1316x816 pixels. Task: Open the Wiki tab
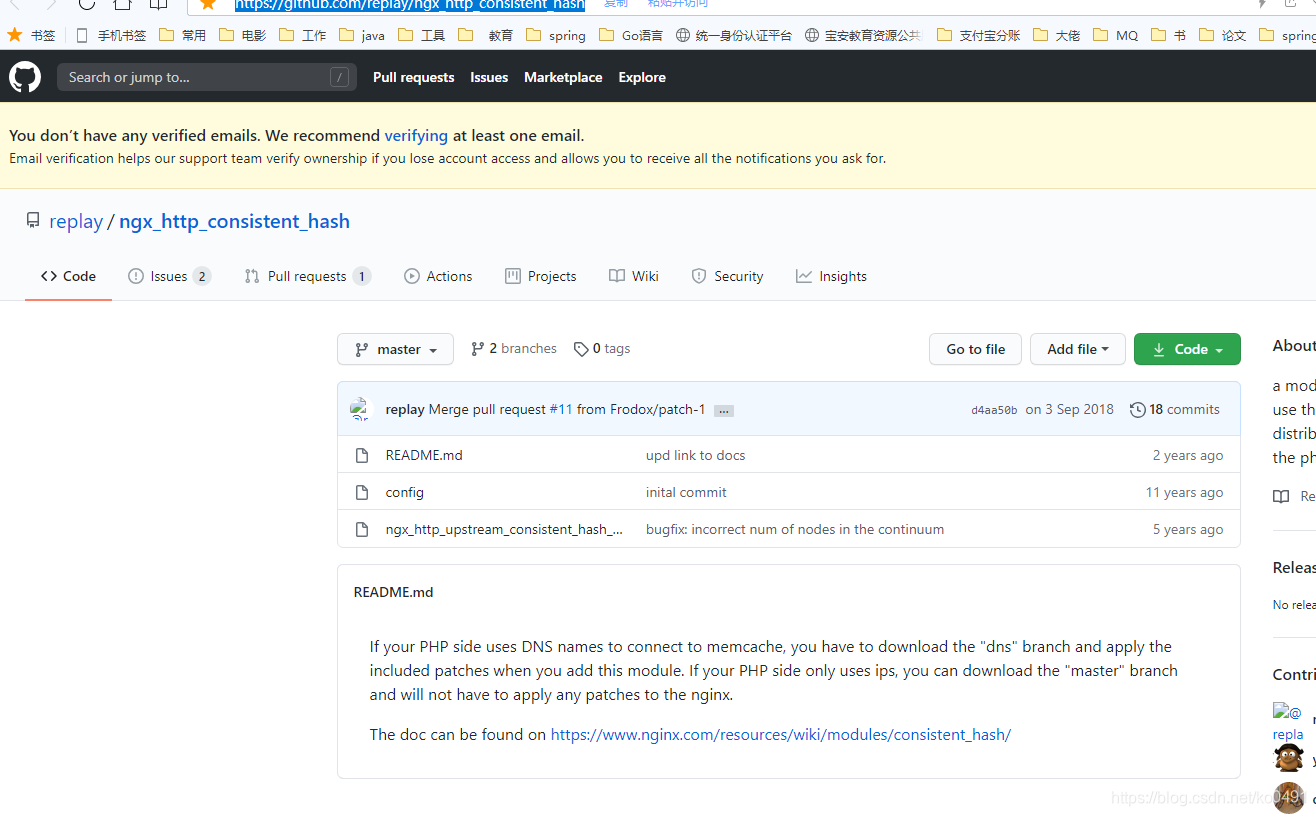(634, 276)
